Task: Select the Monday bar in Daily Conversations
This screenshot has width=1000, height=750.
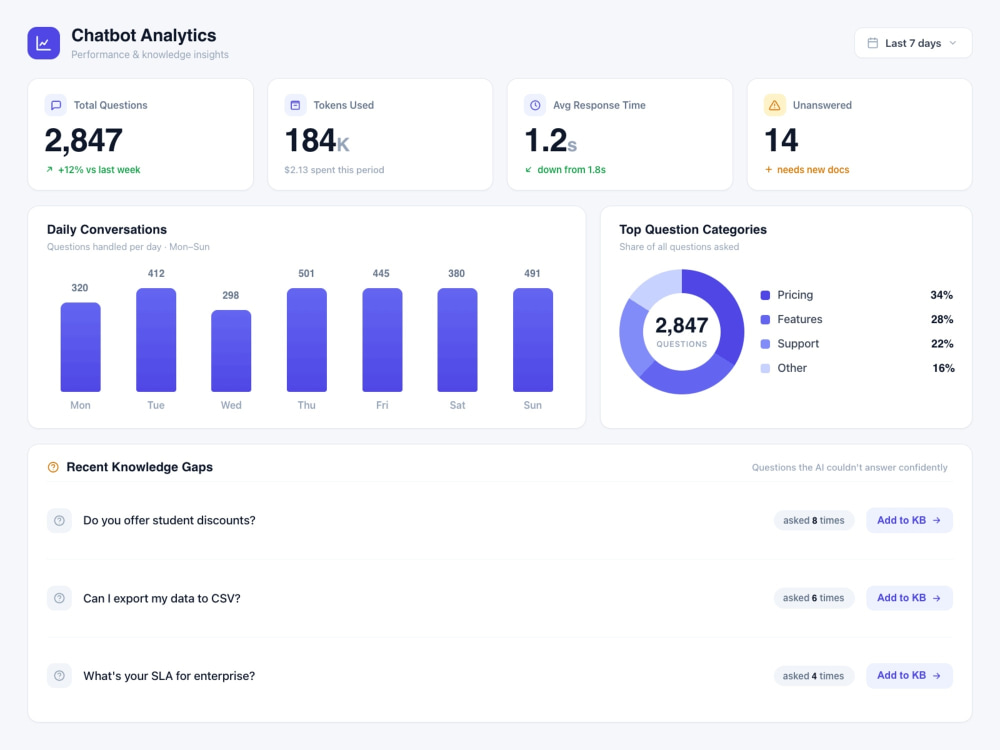Action: coord(80,347)
